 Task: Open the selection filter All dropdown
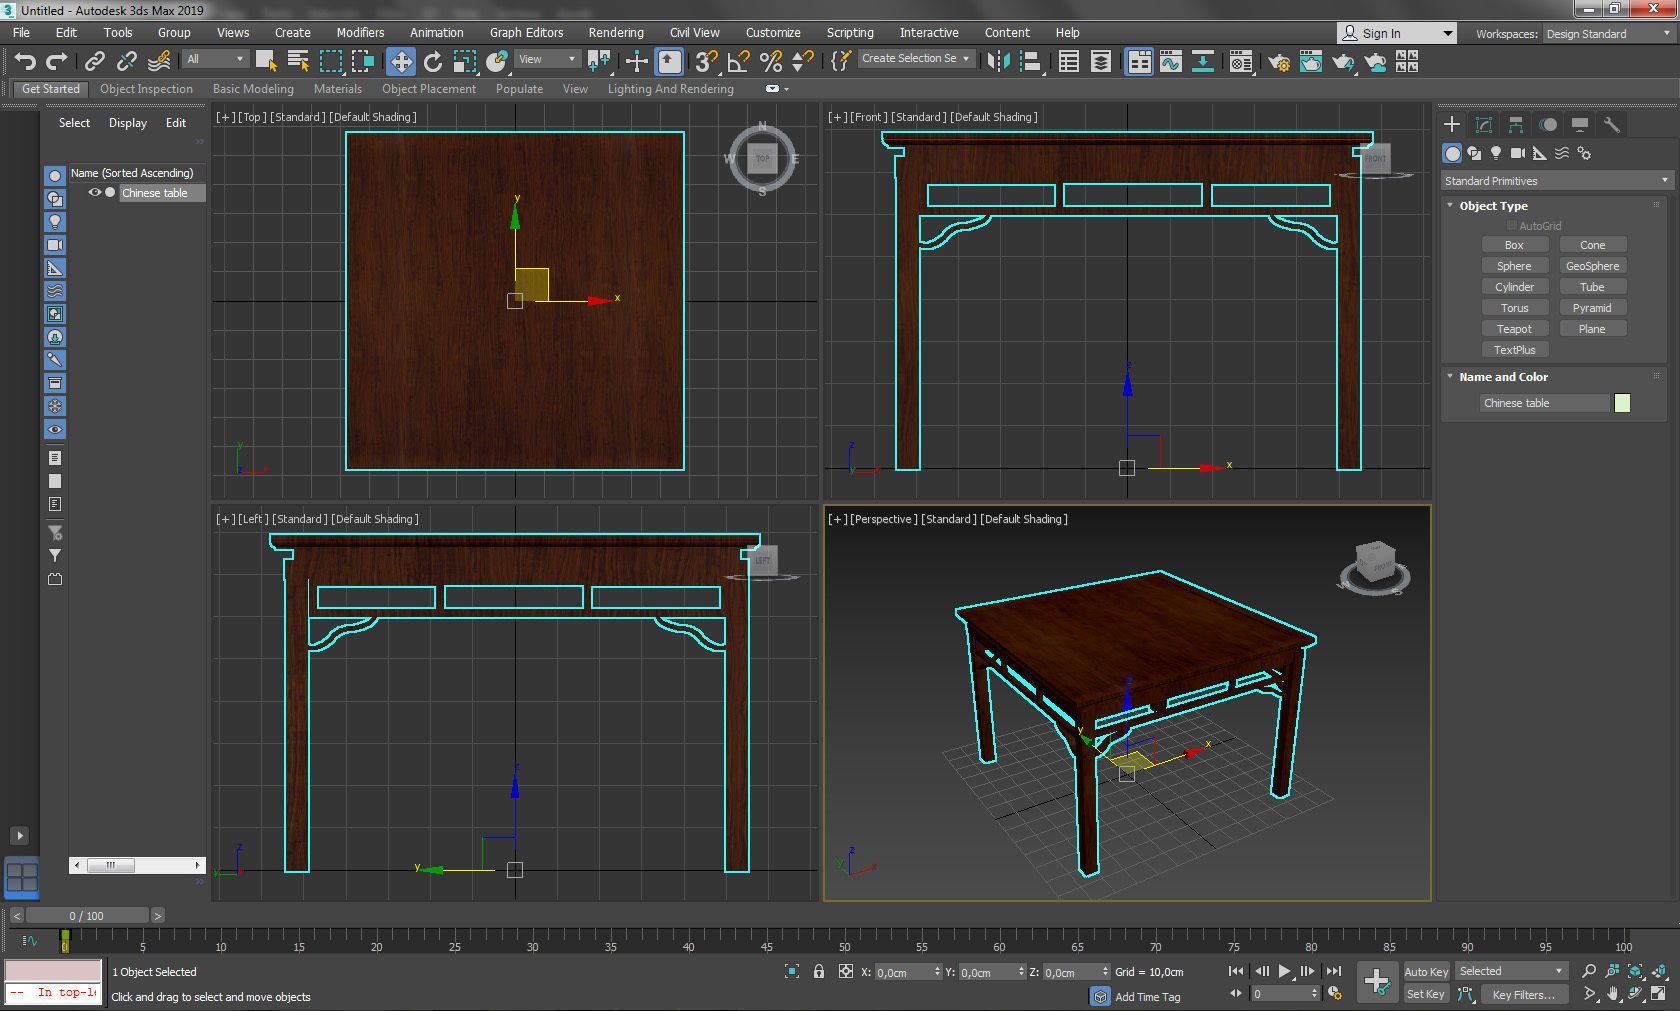(x=215, y=59)
